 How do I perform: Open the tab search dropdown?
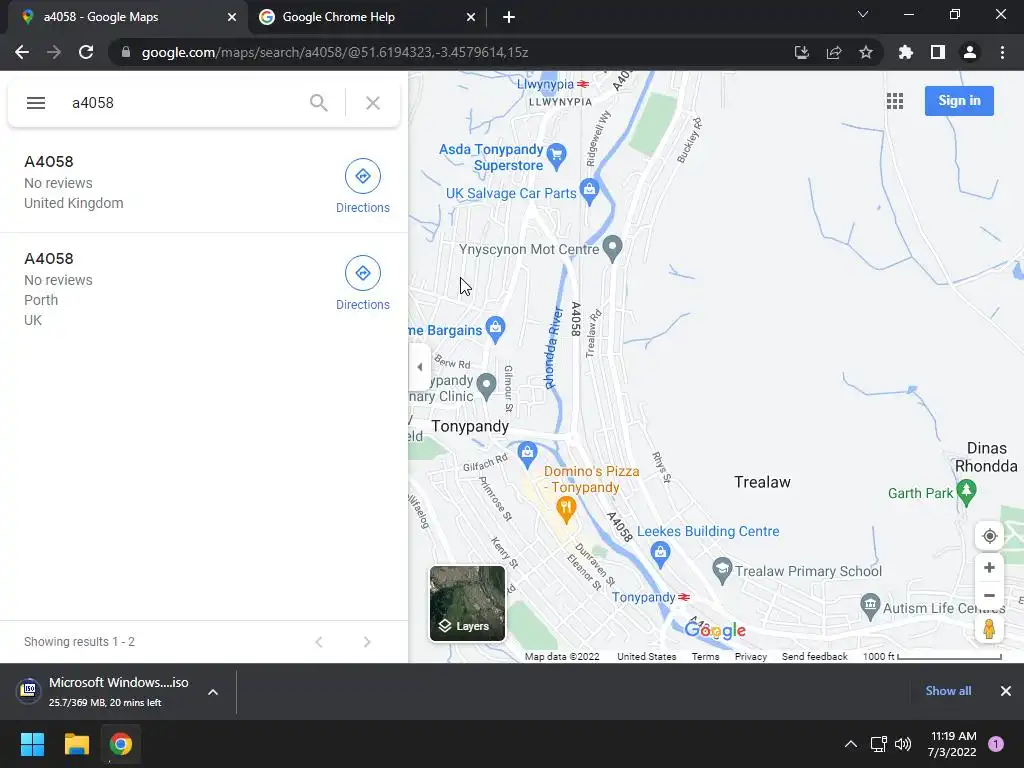(x=863, y=14)
